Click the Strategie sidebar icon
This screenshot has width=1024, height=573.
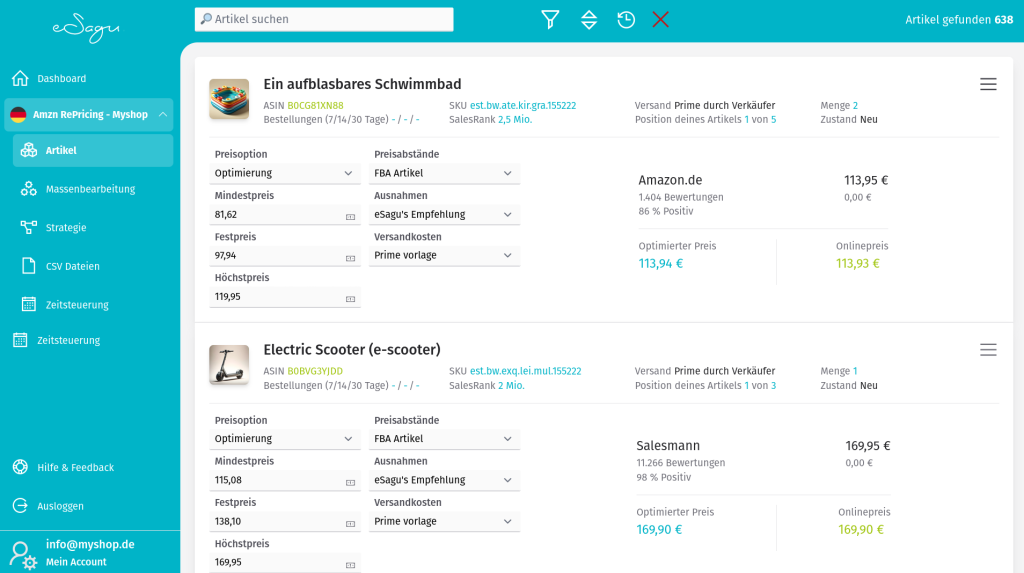click(x=29, y=227)
